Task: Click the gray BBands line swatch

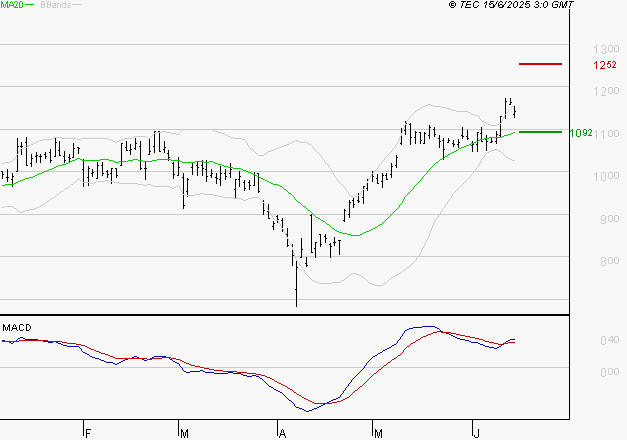Action: 77,6
